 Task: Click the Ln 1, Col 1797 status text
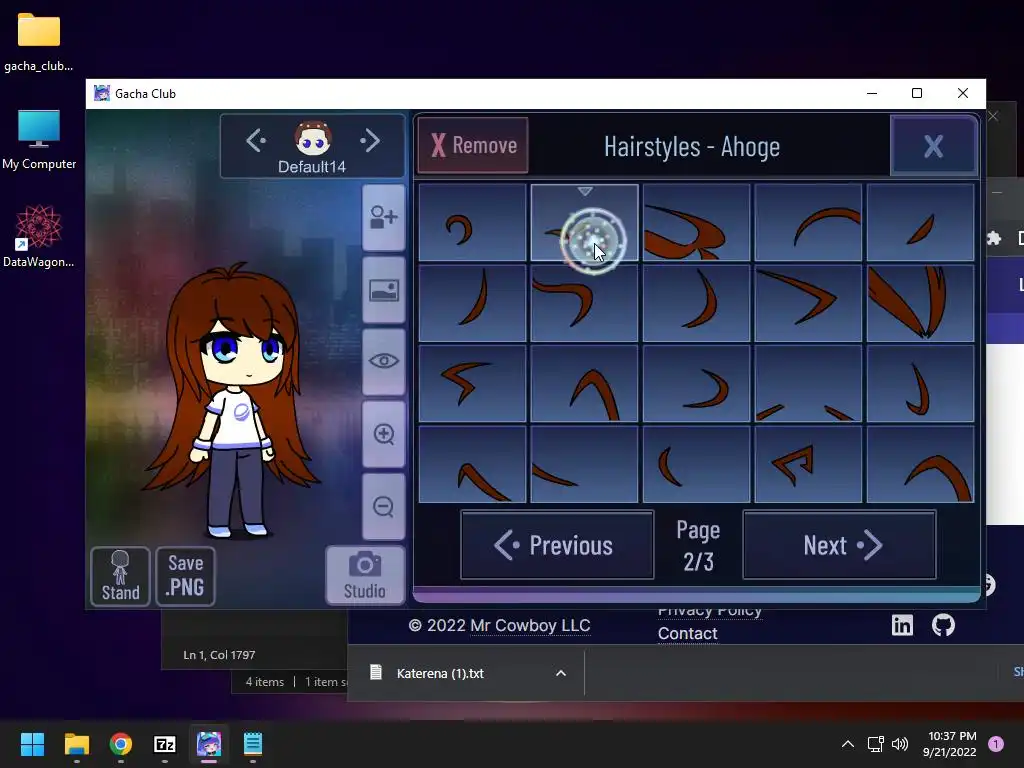(x=219, y=655)
